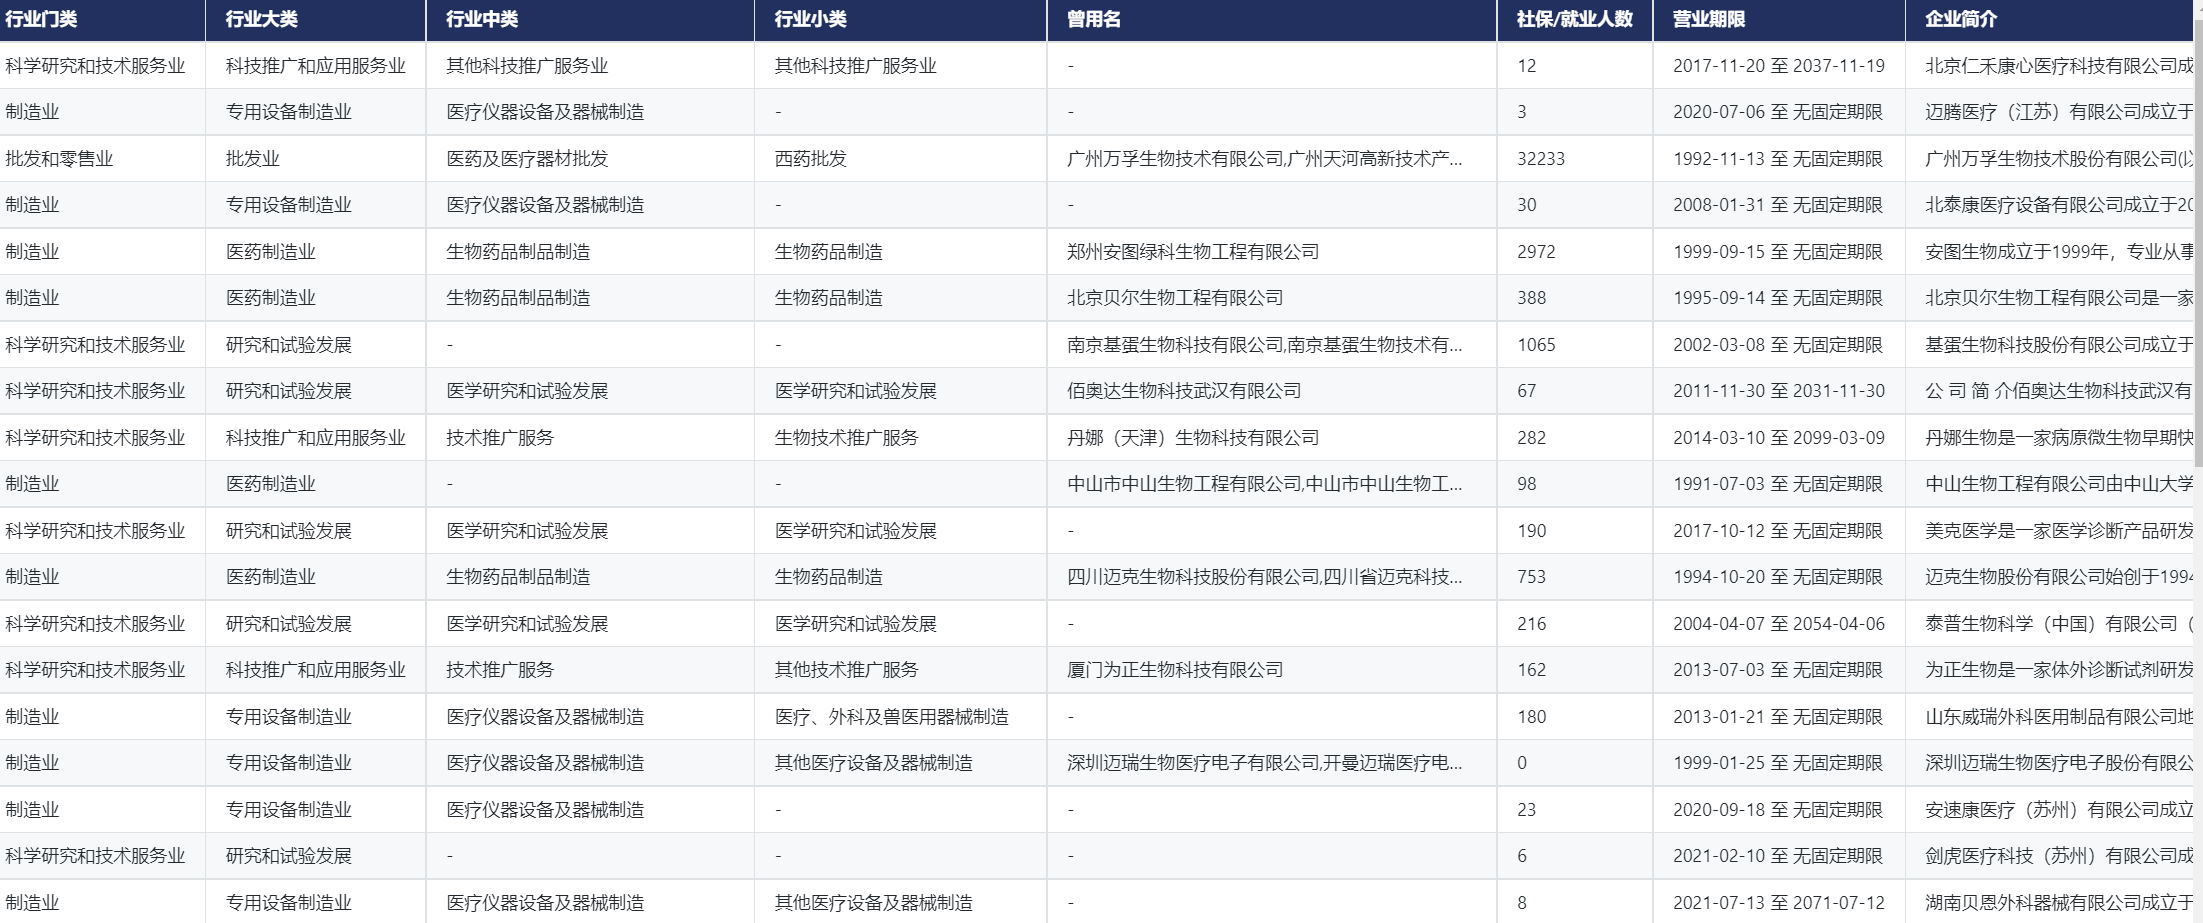Click the 批发业 cell

click(x=253, y=158)
